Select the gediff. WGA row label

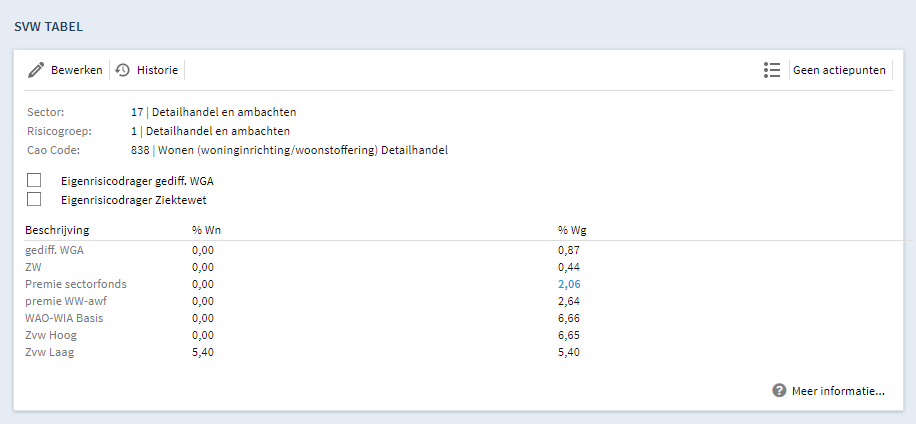tap(58, 251)
